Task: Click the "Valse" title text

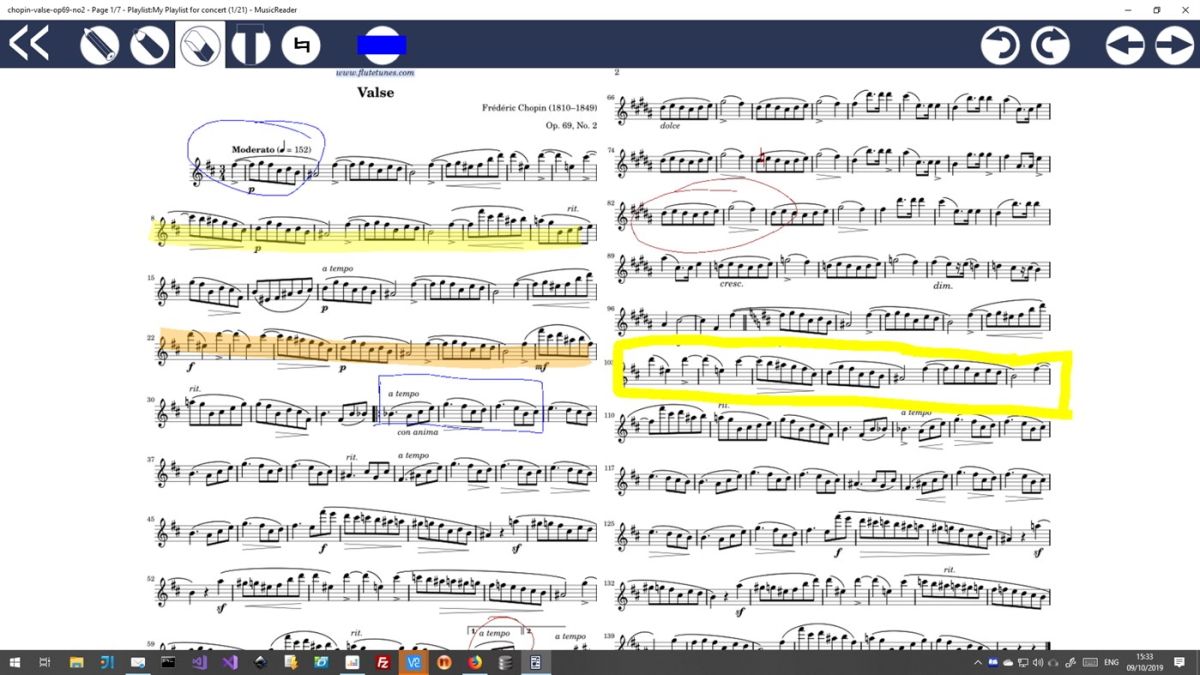Action: point(375,92)
